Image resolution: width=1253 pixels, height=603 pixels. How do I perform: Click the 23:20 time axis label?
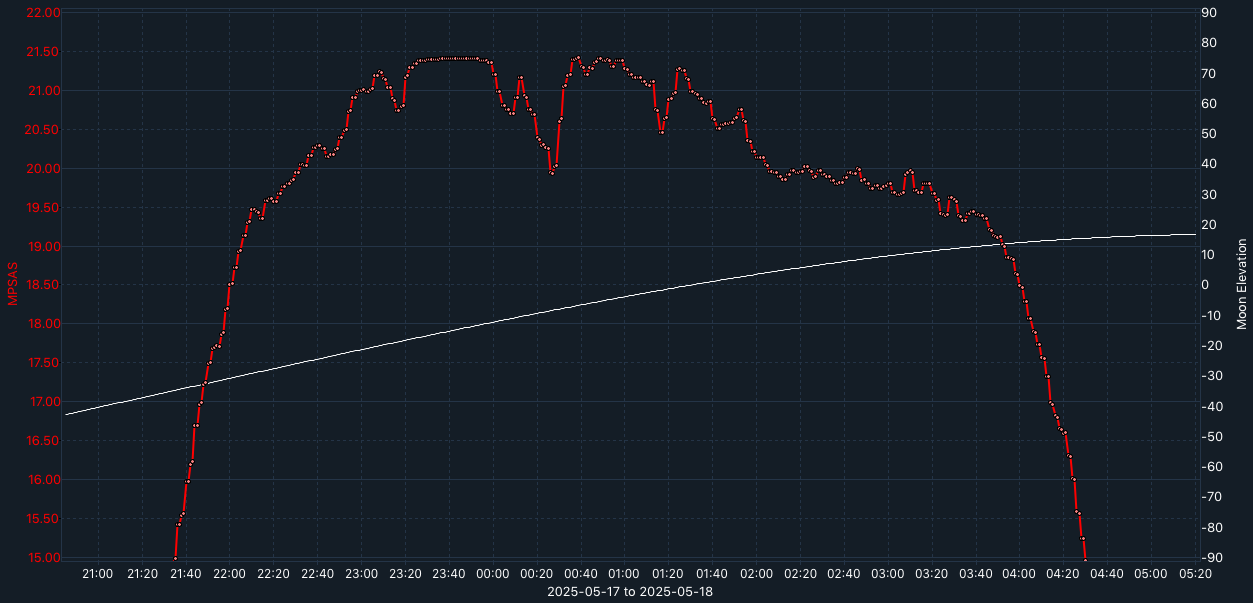pyautogui.click(x=405, y=574)
